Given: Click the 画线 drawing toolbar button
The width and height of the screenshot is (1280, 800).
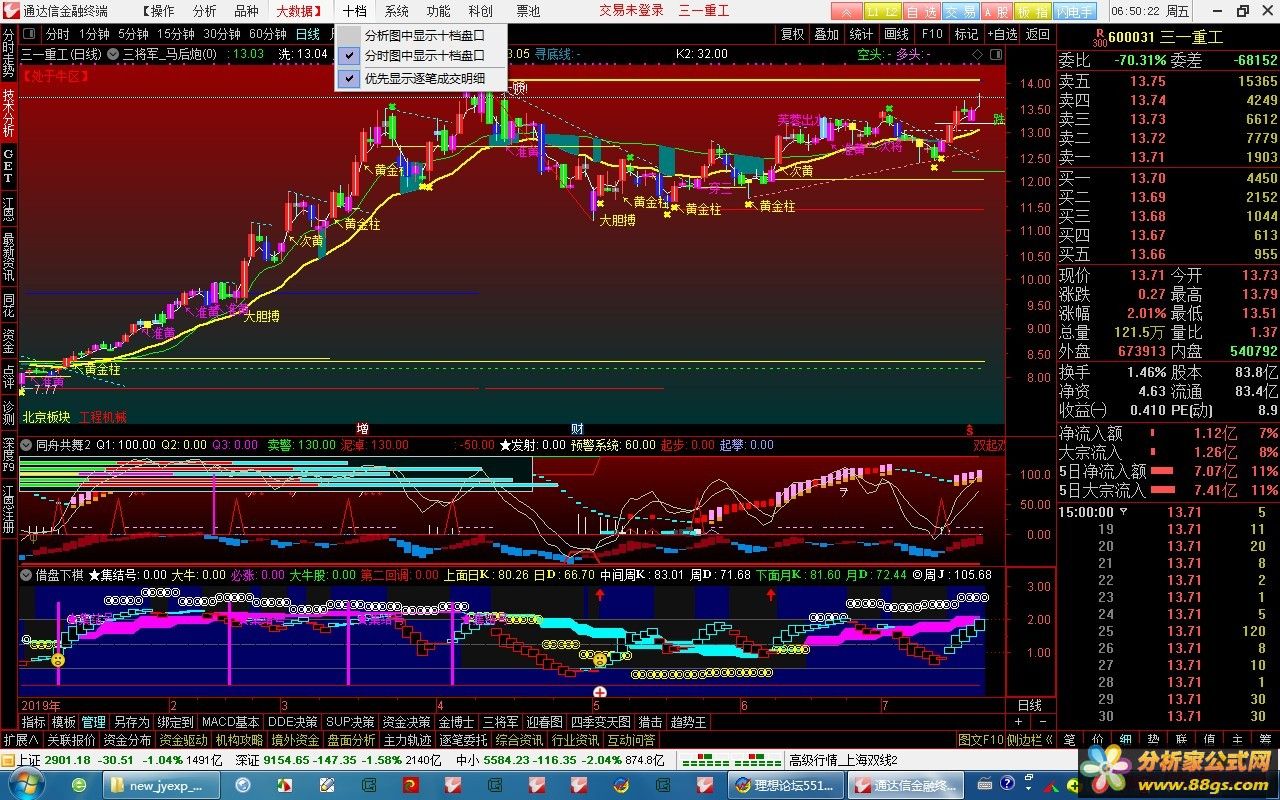Looking at the screenshot, I should 896,34.
